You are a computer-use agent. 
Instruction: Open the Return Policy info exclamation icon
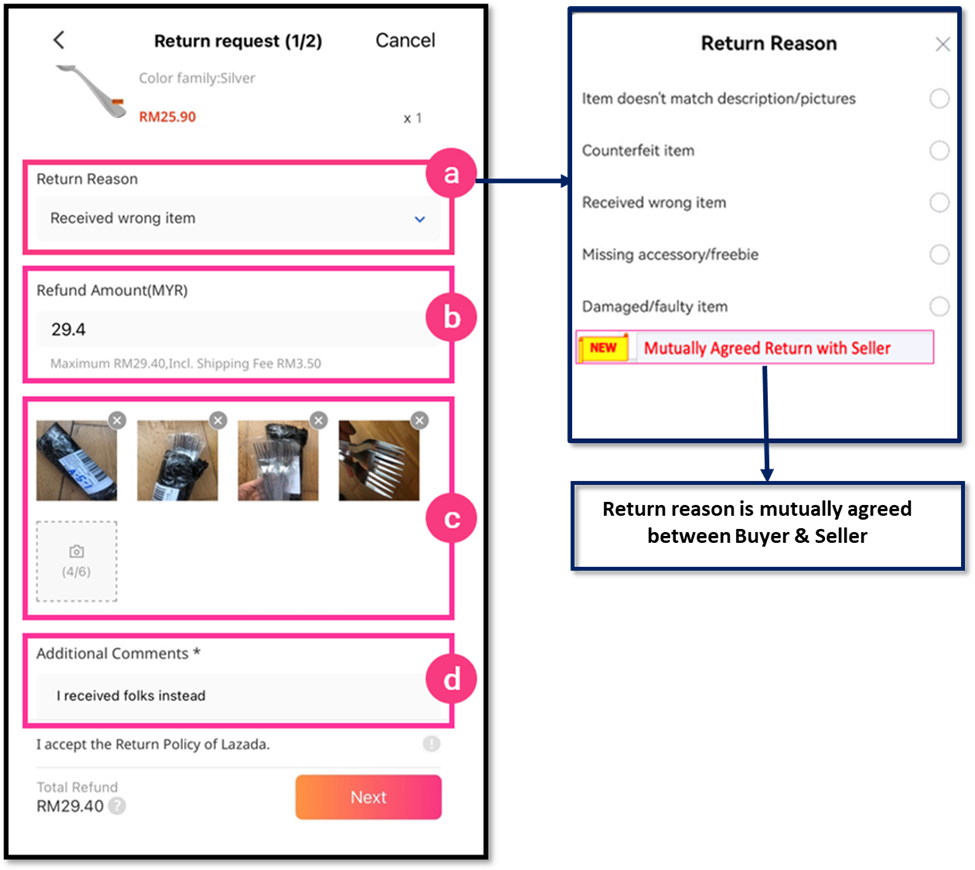coord(432,744)
